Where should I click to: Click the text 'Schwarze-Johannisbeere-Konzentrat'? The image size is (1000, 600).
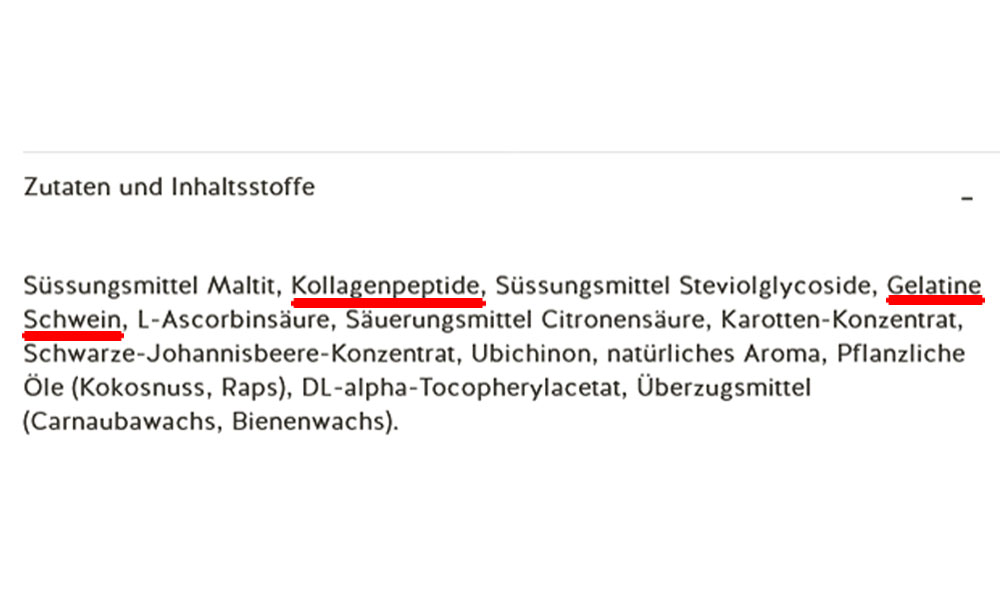pyautogui.click(x=239, y=353)
